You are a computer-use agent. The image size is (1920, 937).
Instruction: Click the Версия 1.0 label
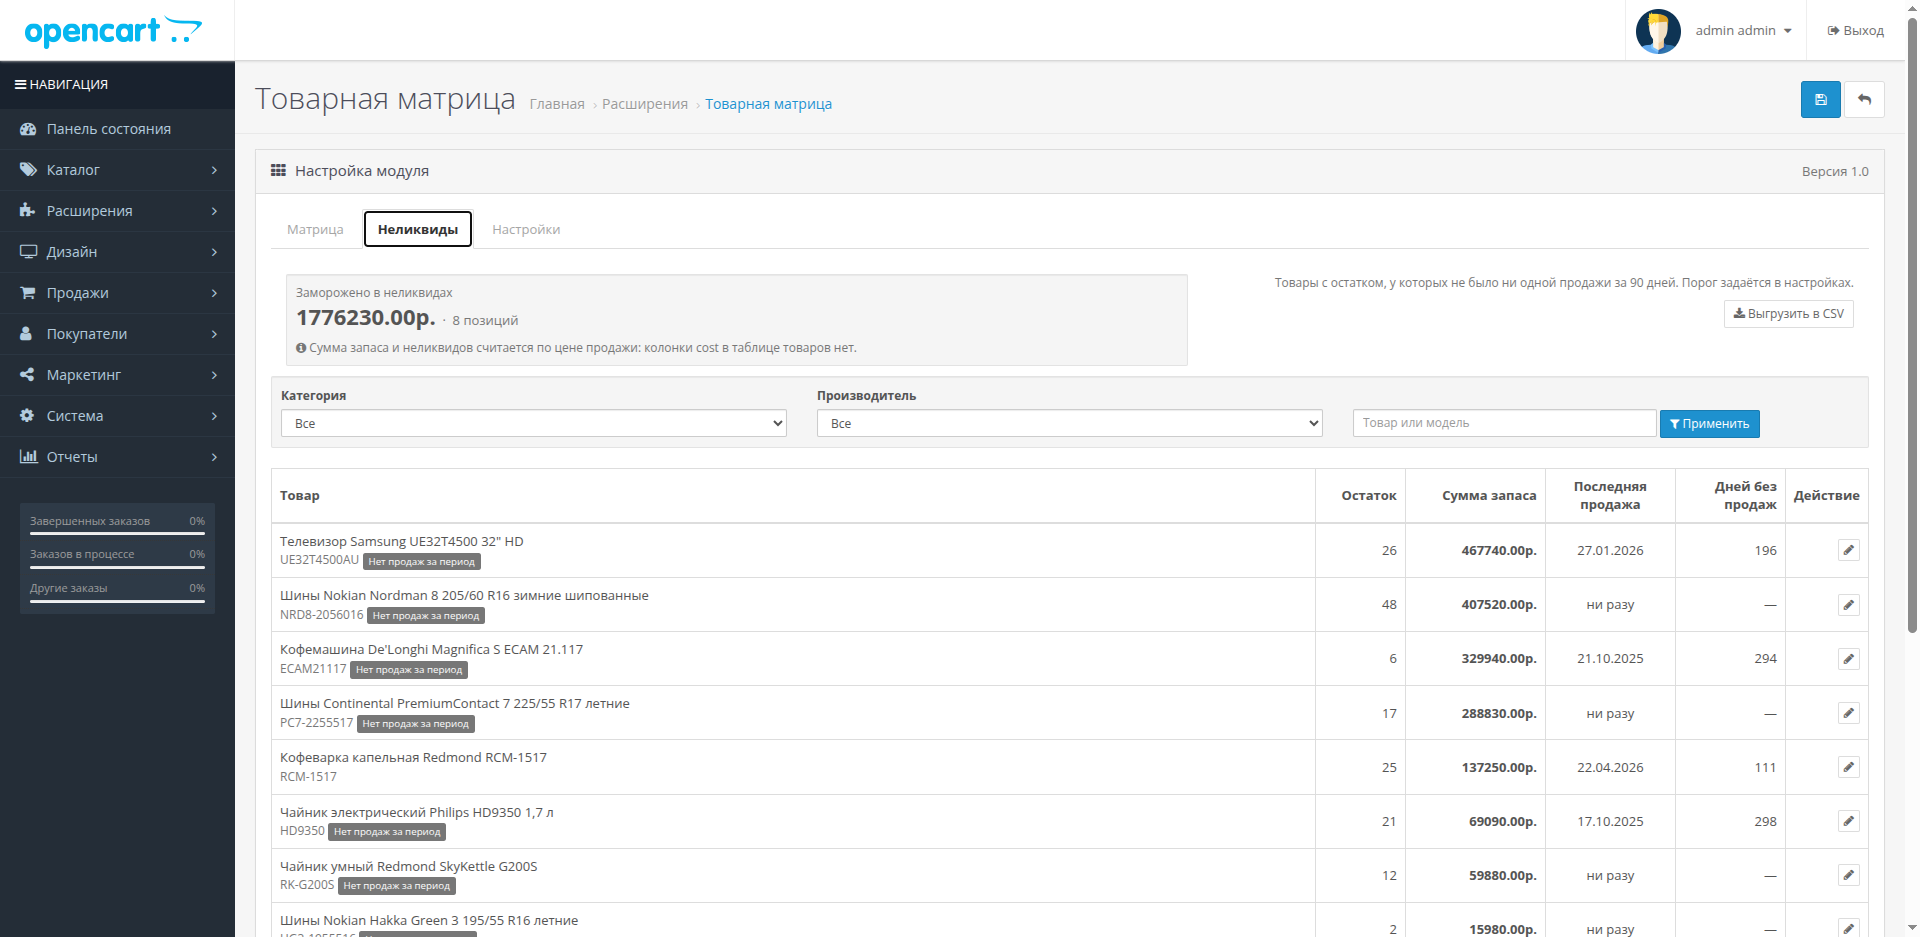(x=1835, y=172)
